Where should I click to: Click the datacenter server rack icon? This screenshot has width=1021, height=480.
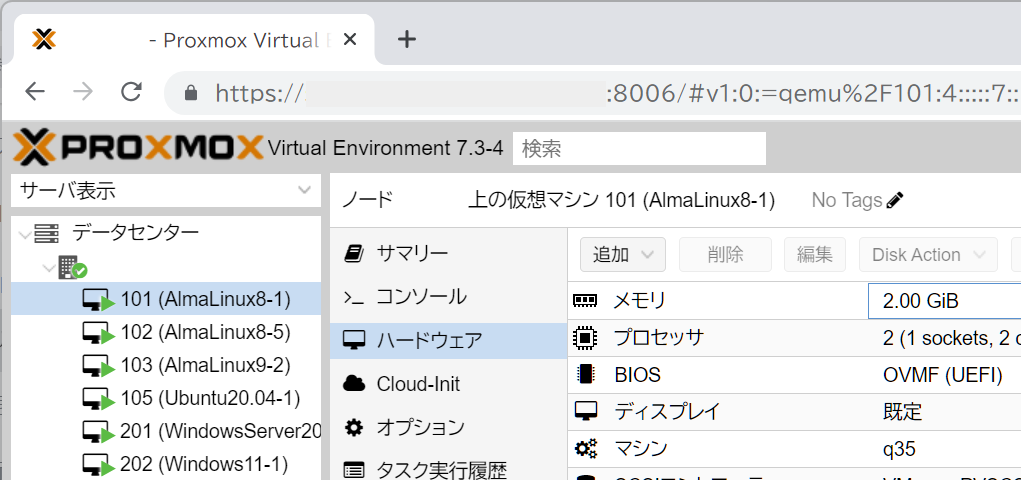click(x=46, y=233)
